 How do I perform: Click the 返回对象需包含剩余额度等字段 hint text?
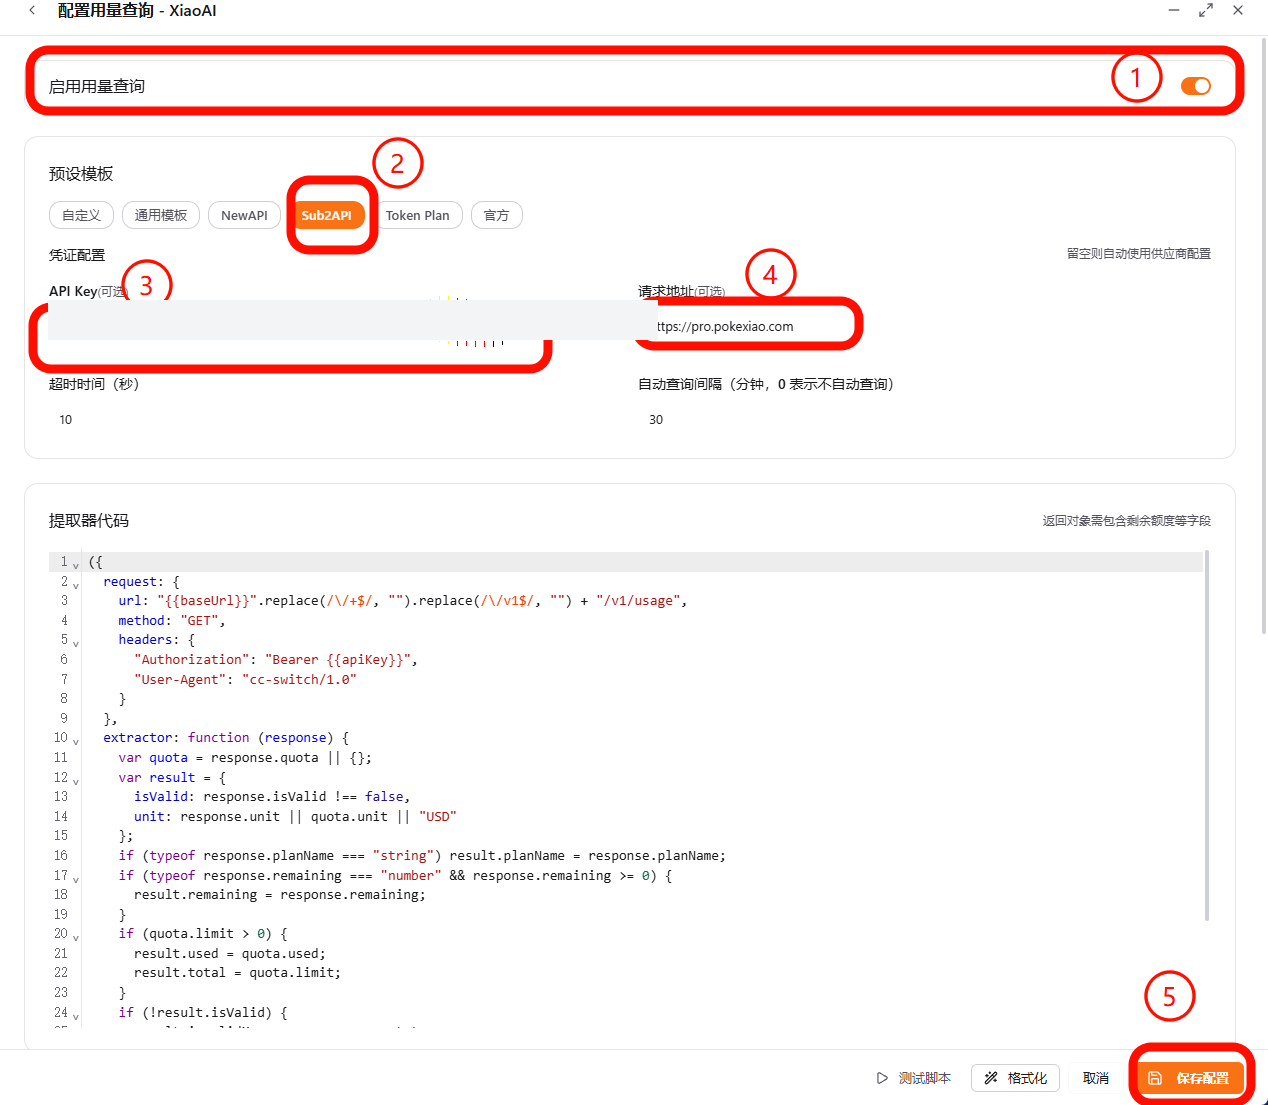click(x=1127, y=521)
